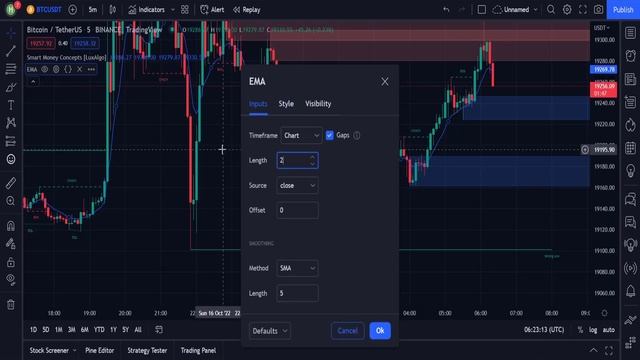This screenshot has height=360, width=640.
Task: Undo the last action
Action: tap(446, 10)
